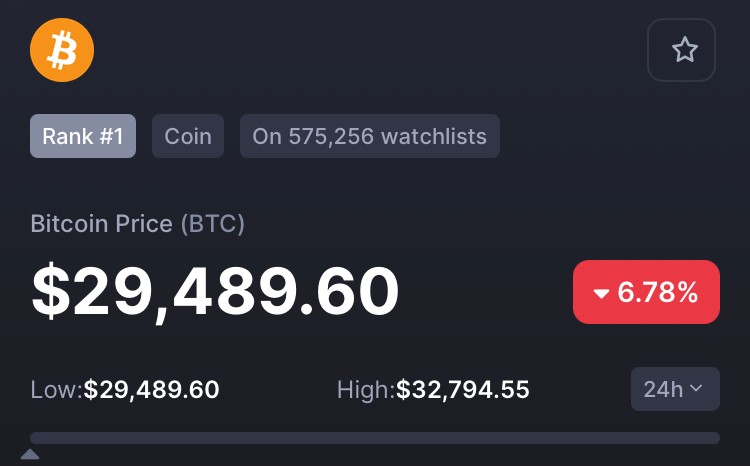Click the low-high price range bar
The width and height of the screenshot is (750, 466).
click(375, 438)
